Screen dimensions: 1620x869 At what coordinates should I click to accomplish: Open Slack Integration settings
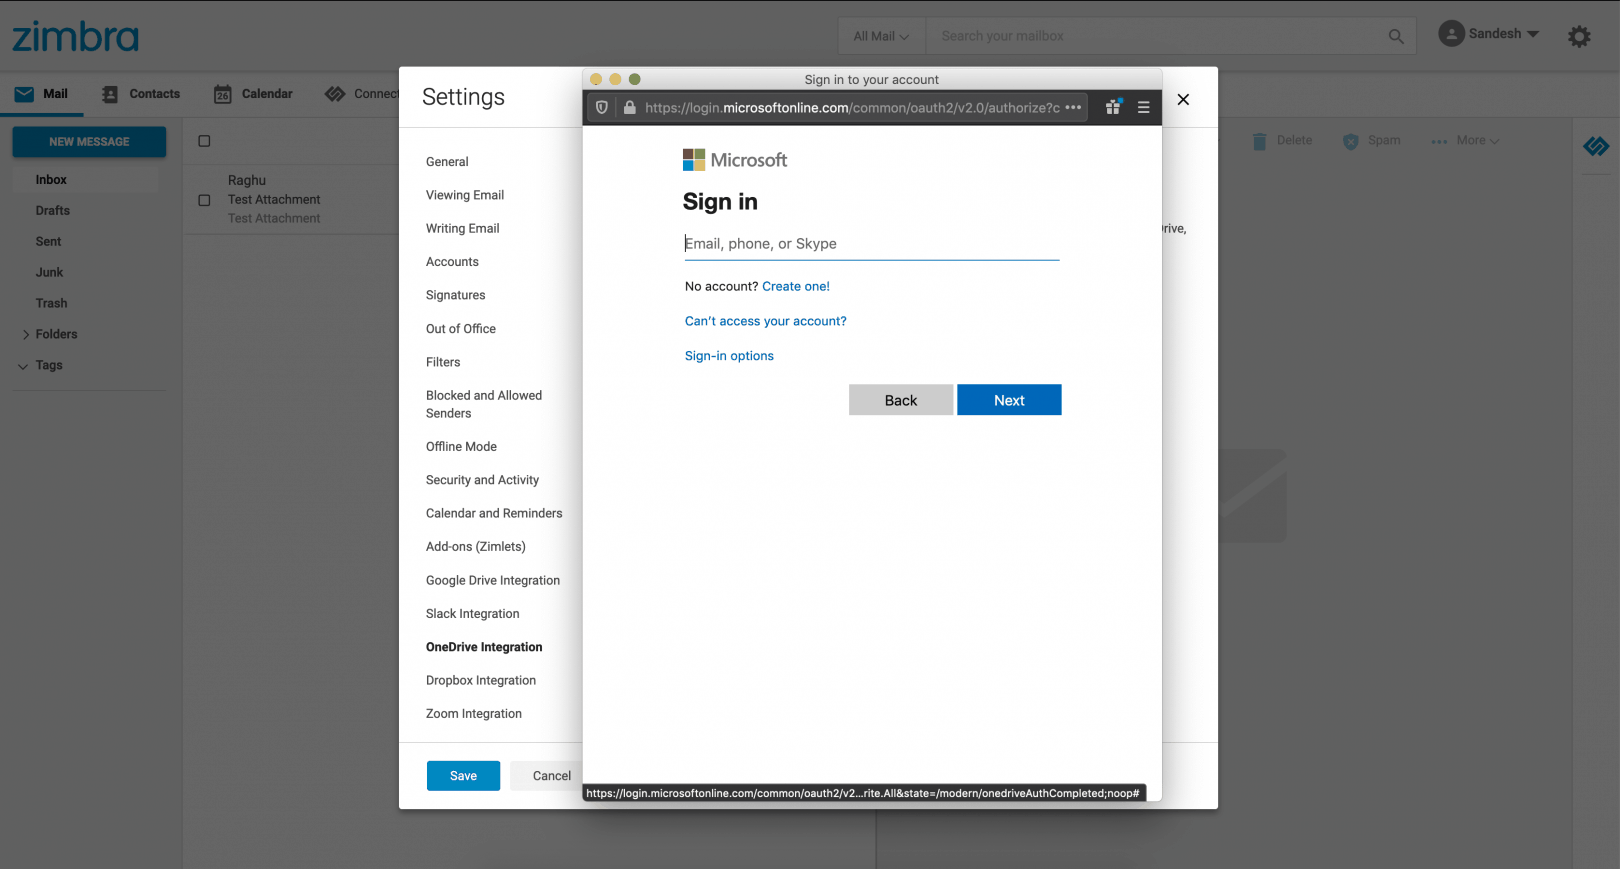tap(472, 614)
